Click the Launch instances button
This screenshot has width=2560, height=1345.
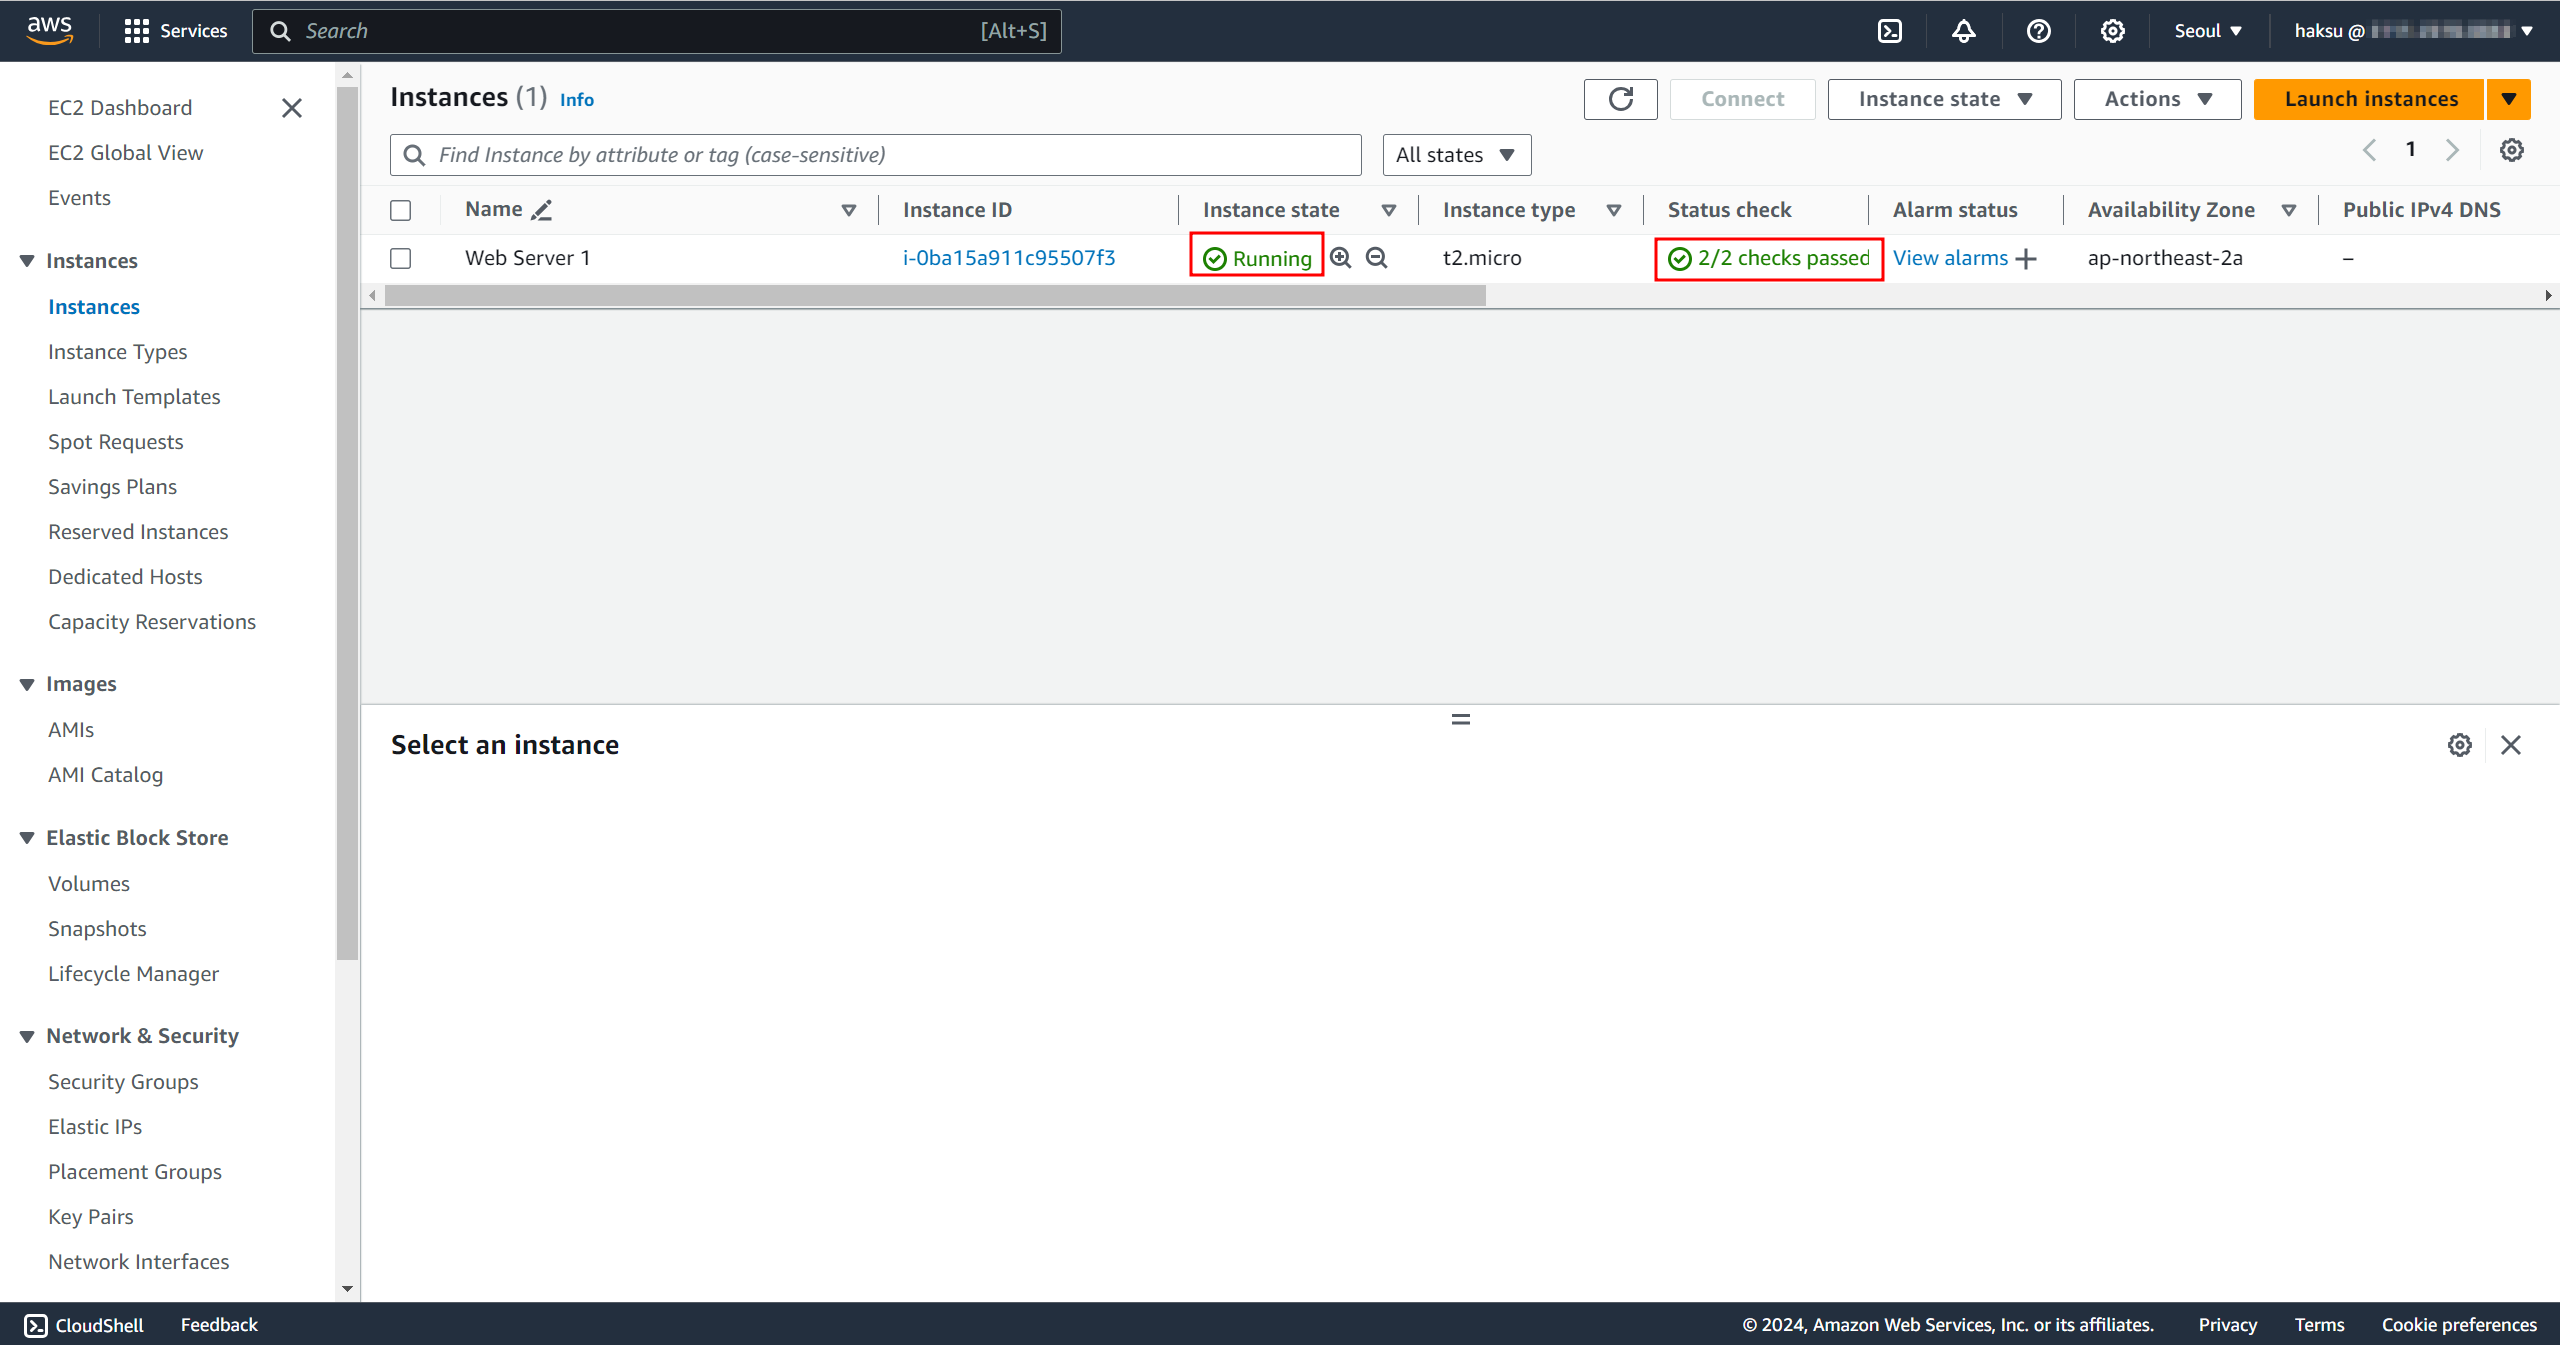(2370, 99)
